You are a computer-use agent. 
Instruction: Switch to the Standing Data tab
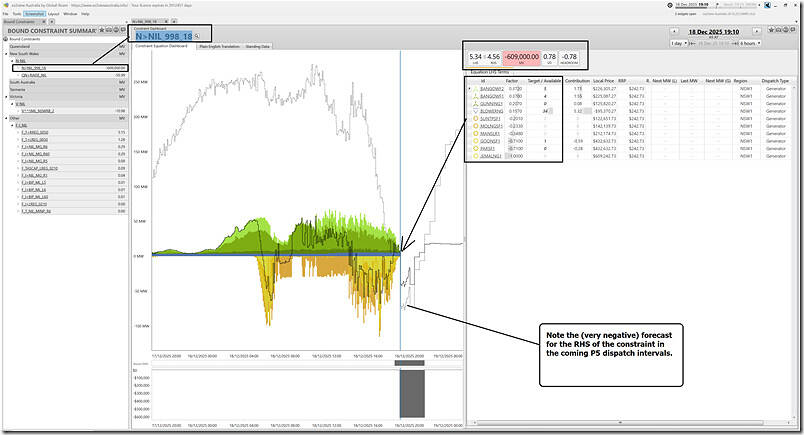pyautogui.click(x=259, y=46)
